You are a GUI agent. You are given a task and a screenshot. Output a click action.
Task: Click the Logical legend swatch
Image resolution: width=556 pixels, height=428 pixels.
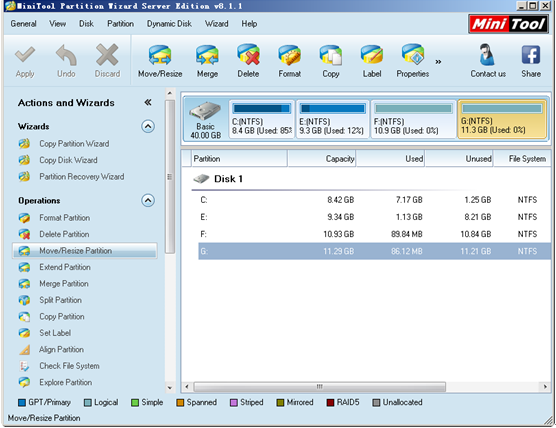88,402
